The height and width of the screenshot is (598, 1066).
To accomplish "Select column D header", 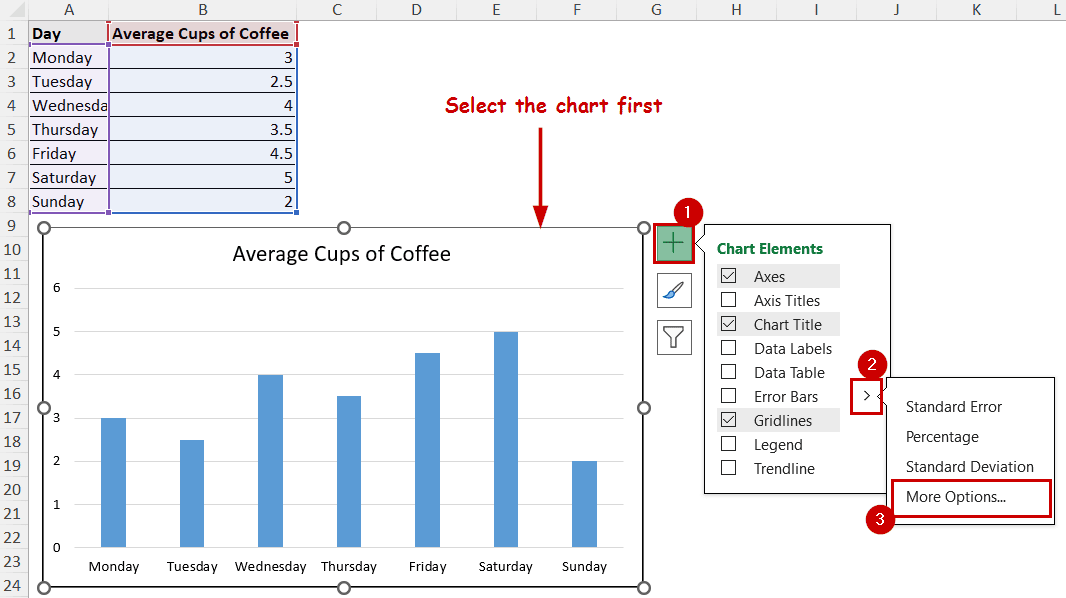I will pos(416,10).
